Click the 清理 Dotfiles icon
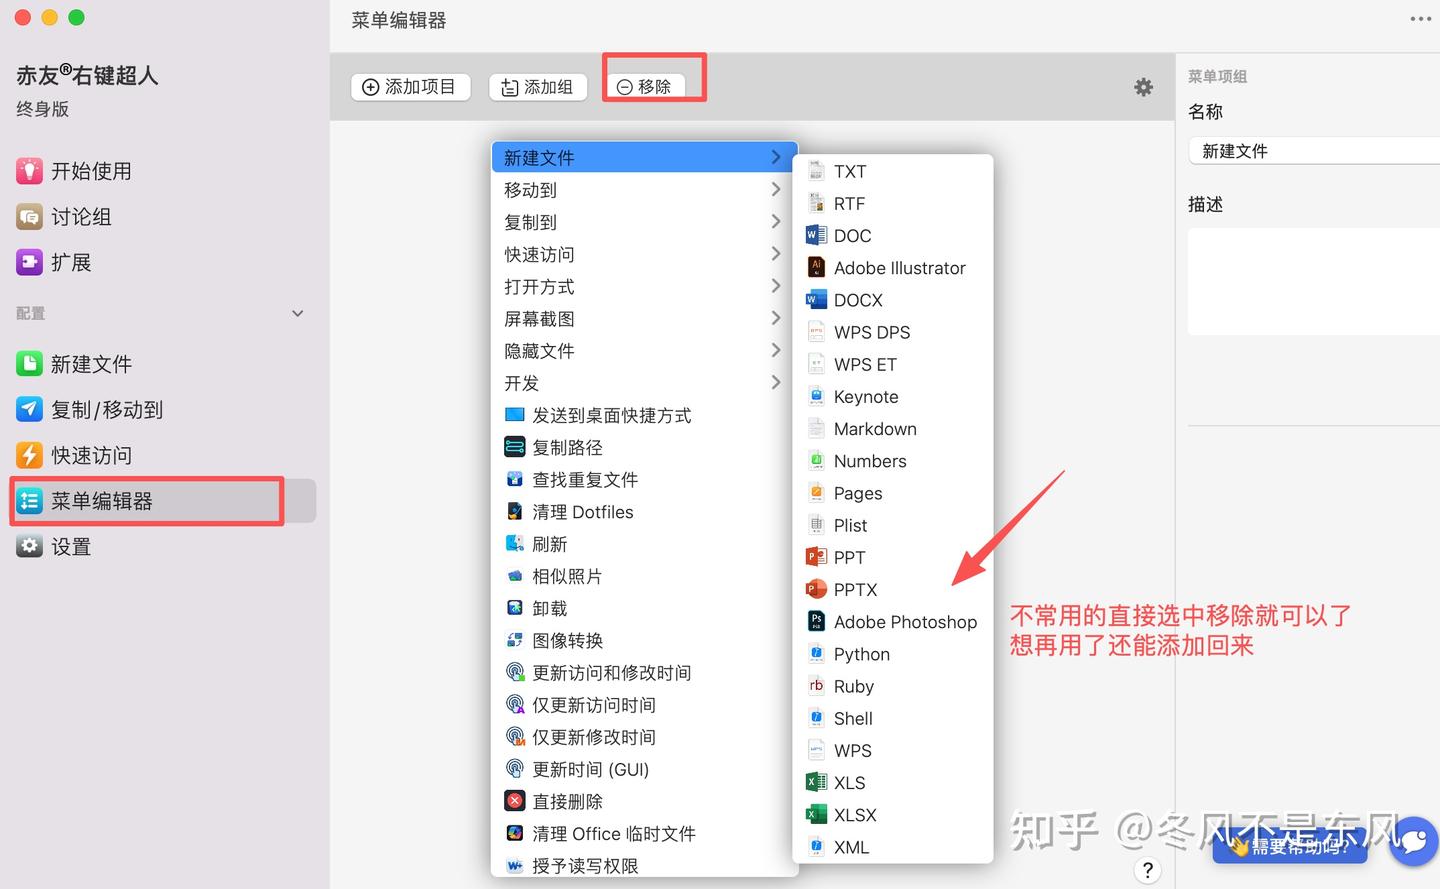Screen dimensions: 1440x889 click(x=515, y=512)
